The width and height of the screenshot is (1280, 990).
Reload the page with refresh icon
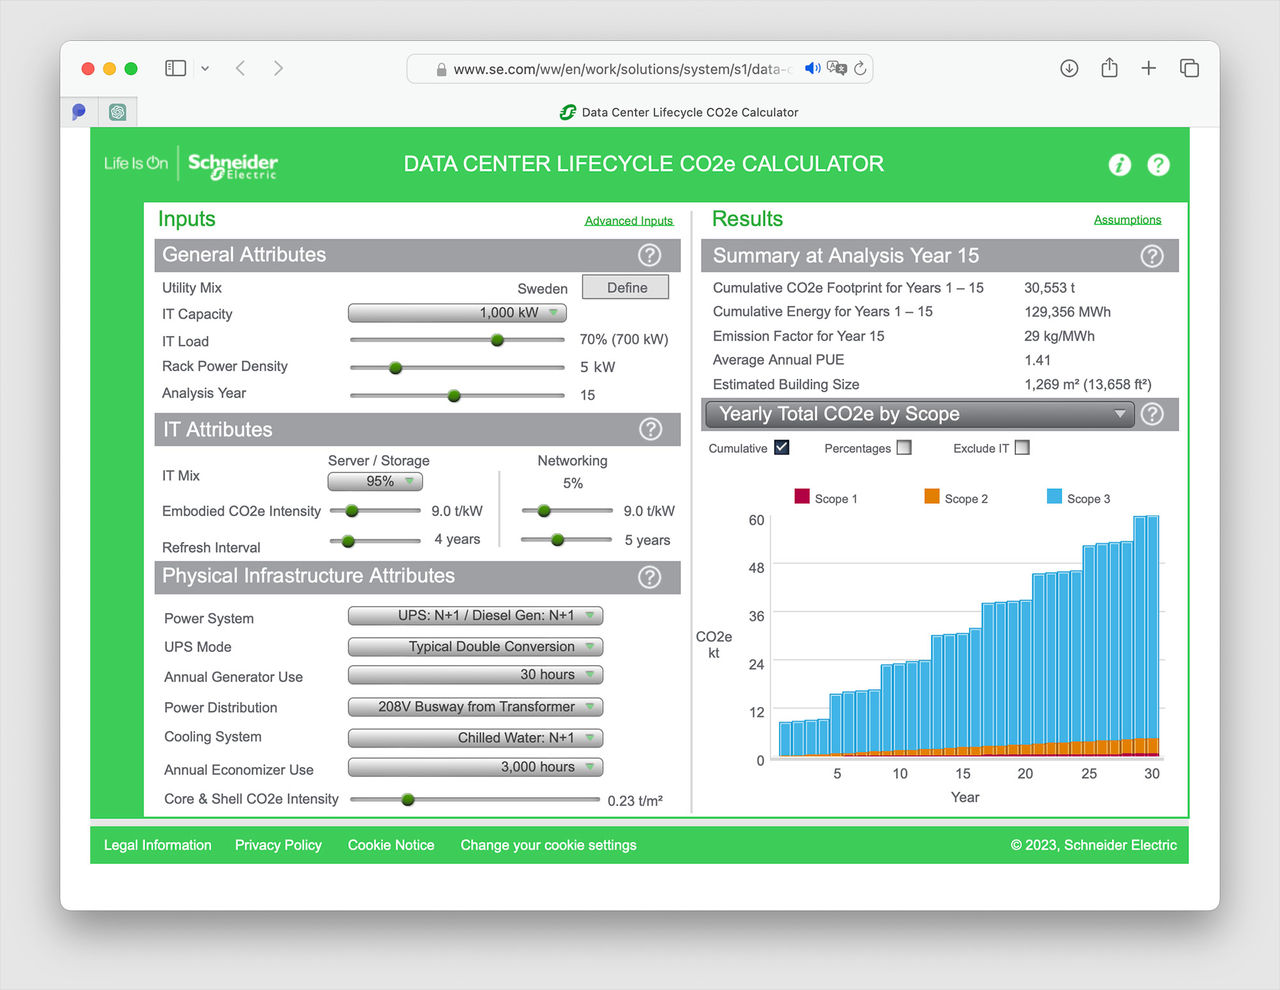coord(860,68)
